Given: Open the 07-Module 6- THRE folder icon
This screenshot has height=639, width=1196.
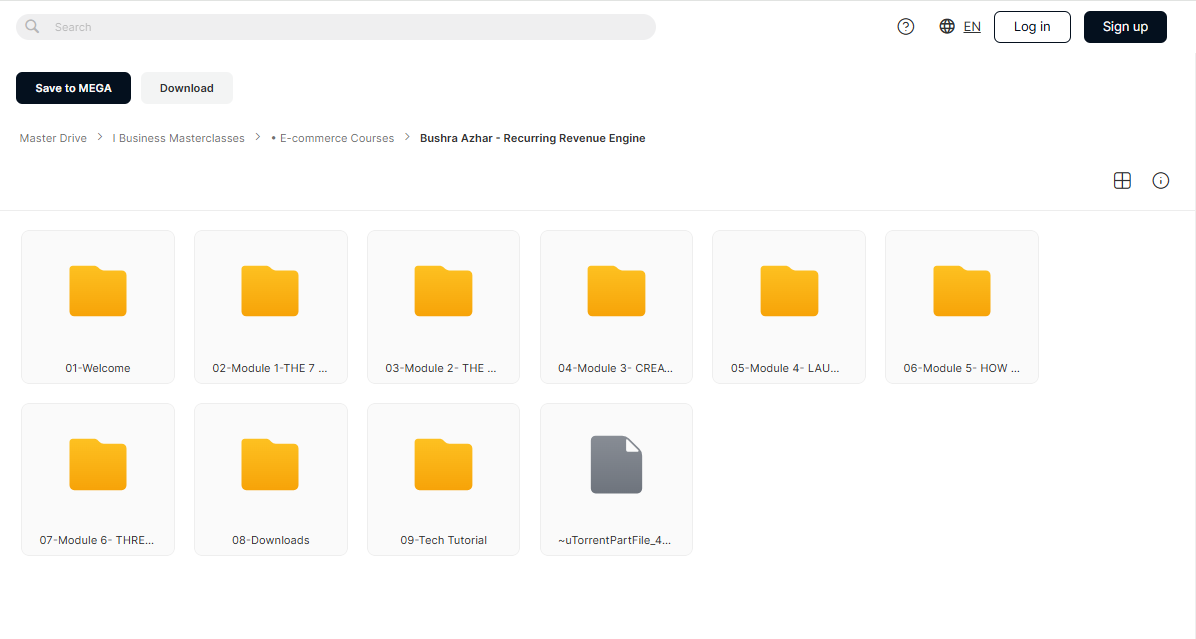Looking at the screenshot, I should (x=98, y=464).
